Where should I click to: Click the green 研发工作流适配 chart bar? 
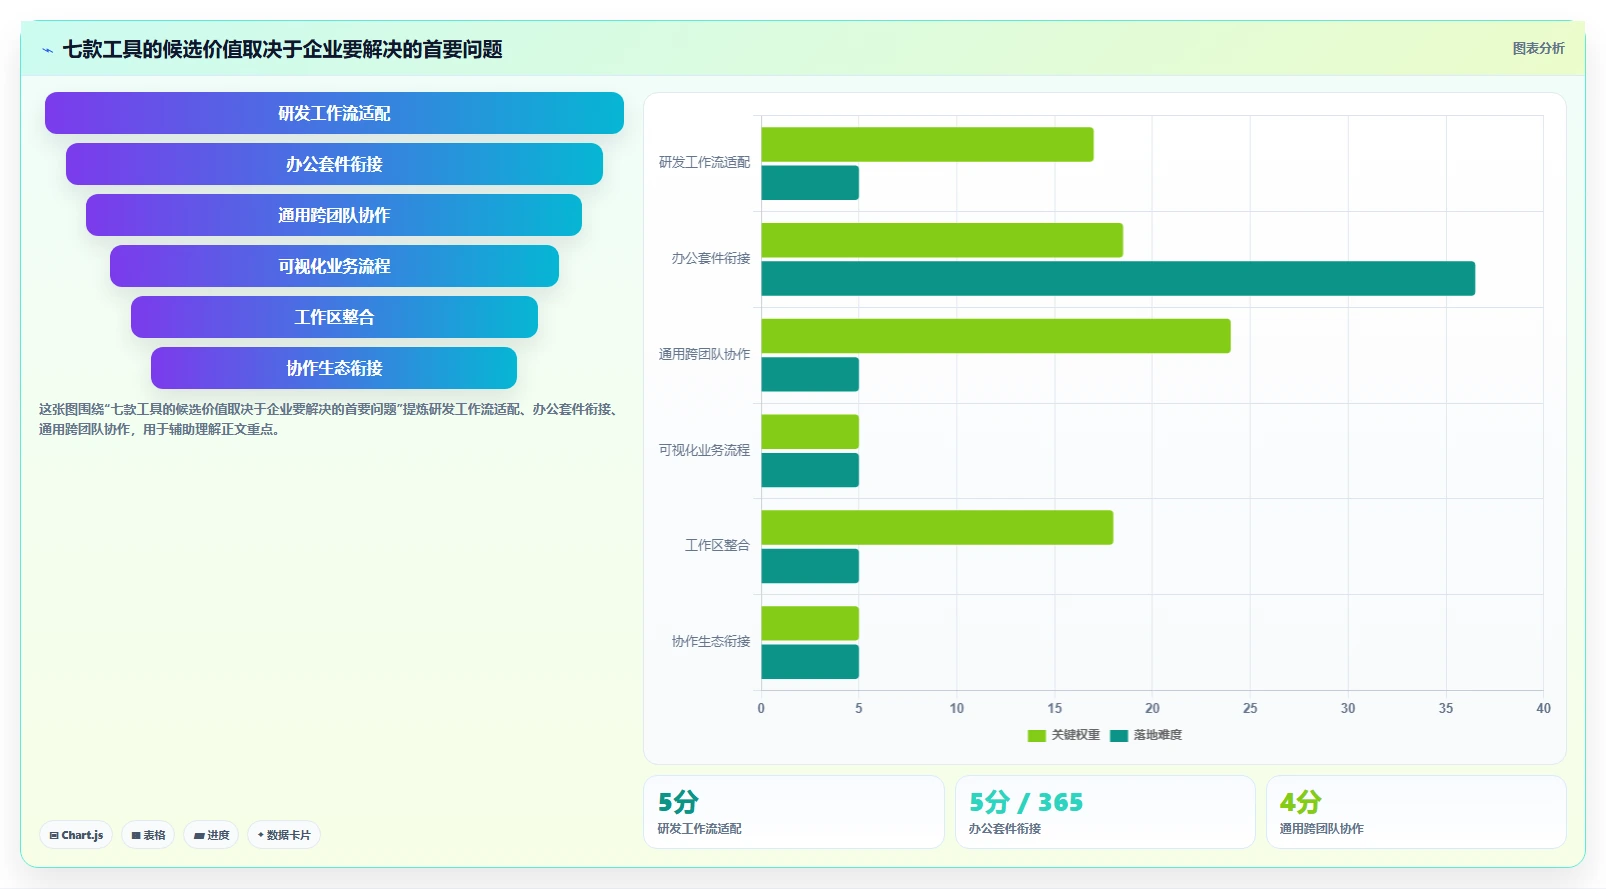pyautogui.click(x=927, y=144)
